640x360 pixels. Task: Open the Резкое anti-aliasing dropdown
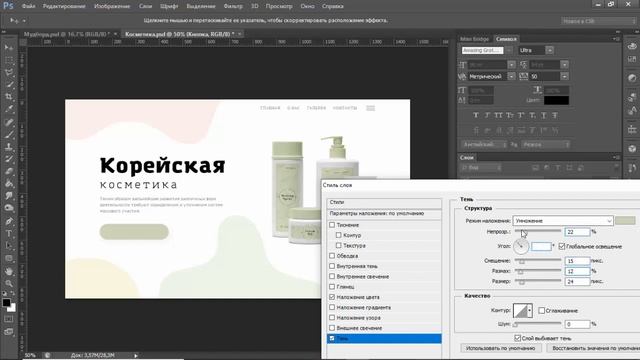[545, 144]
